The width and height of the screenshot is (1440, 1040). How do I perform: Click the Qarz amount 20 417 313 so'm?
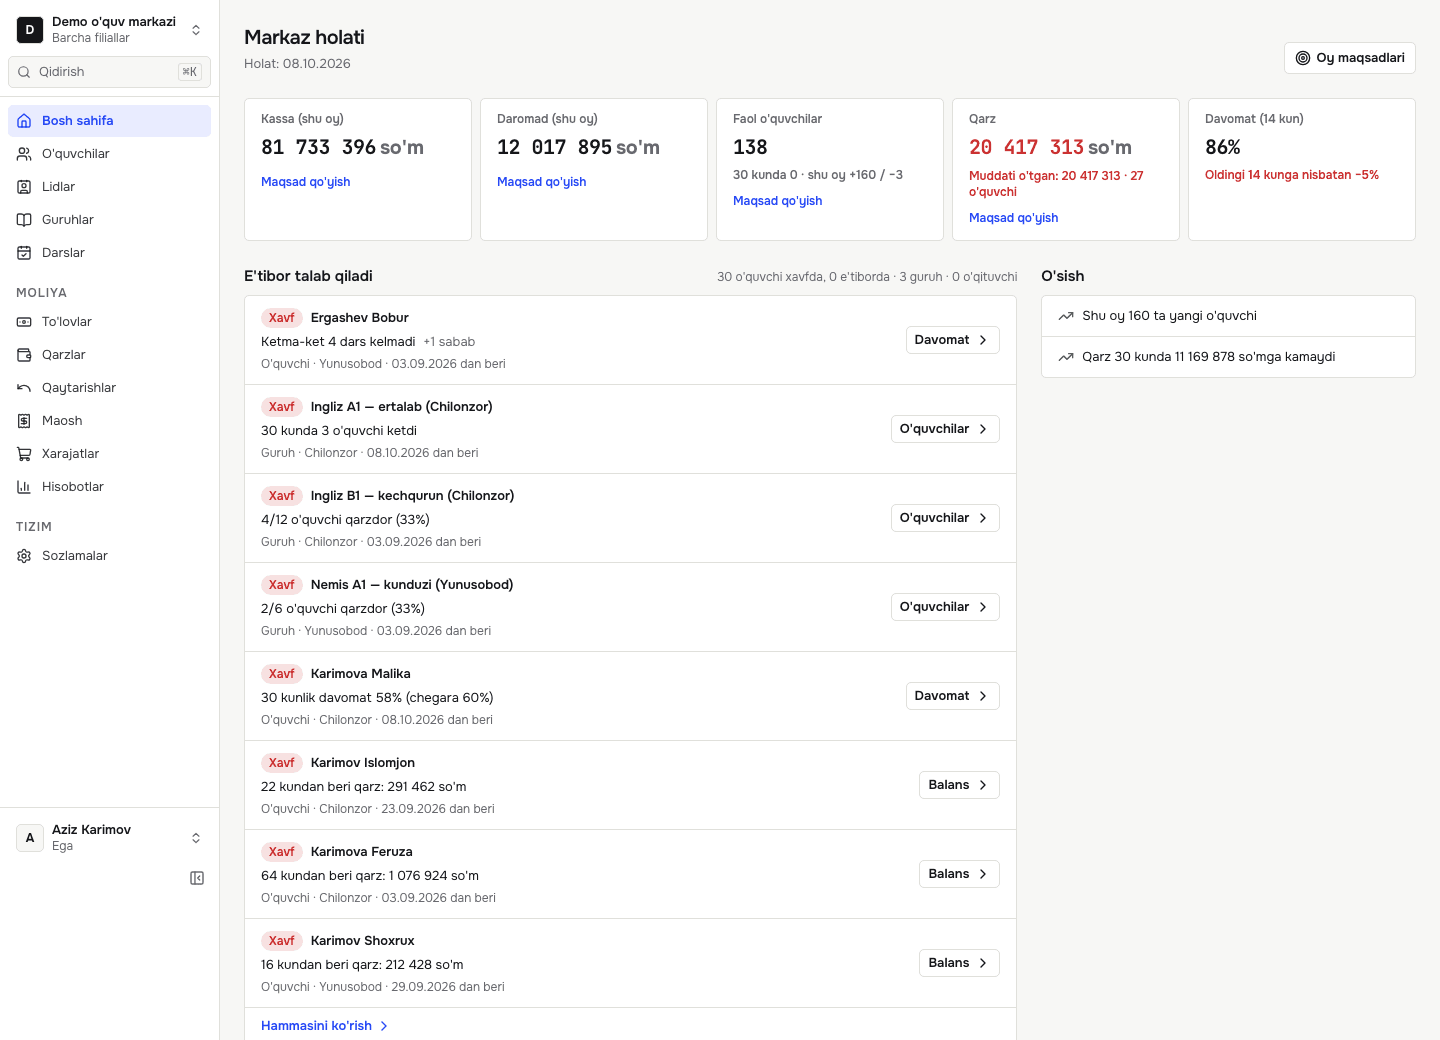(x=1050, y=147)
